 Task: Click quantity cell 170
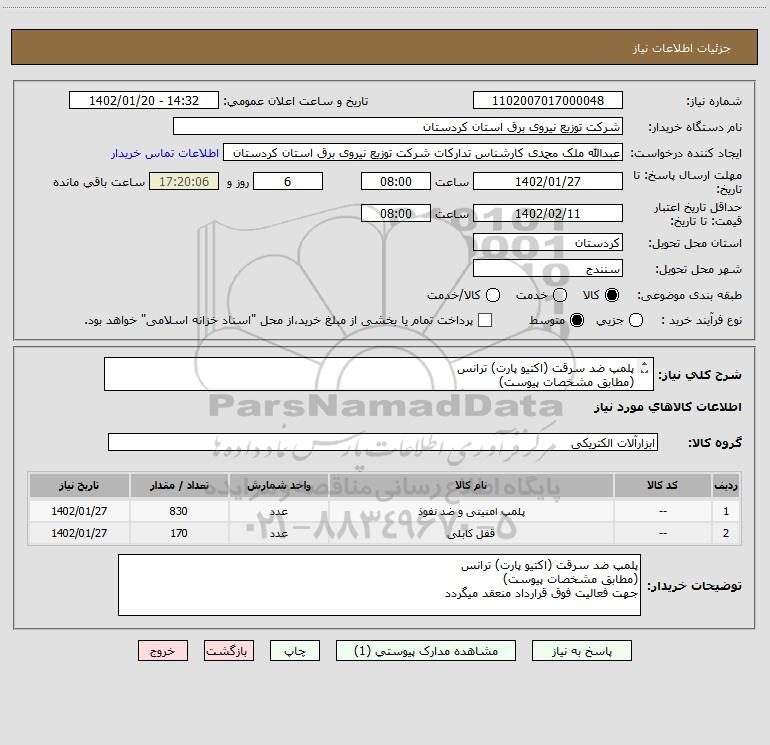point(179,533)
